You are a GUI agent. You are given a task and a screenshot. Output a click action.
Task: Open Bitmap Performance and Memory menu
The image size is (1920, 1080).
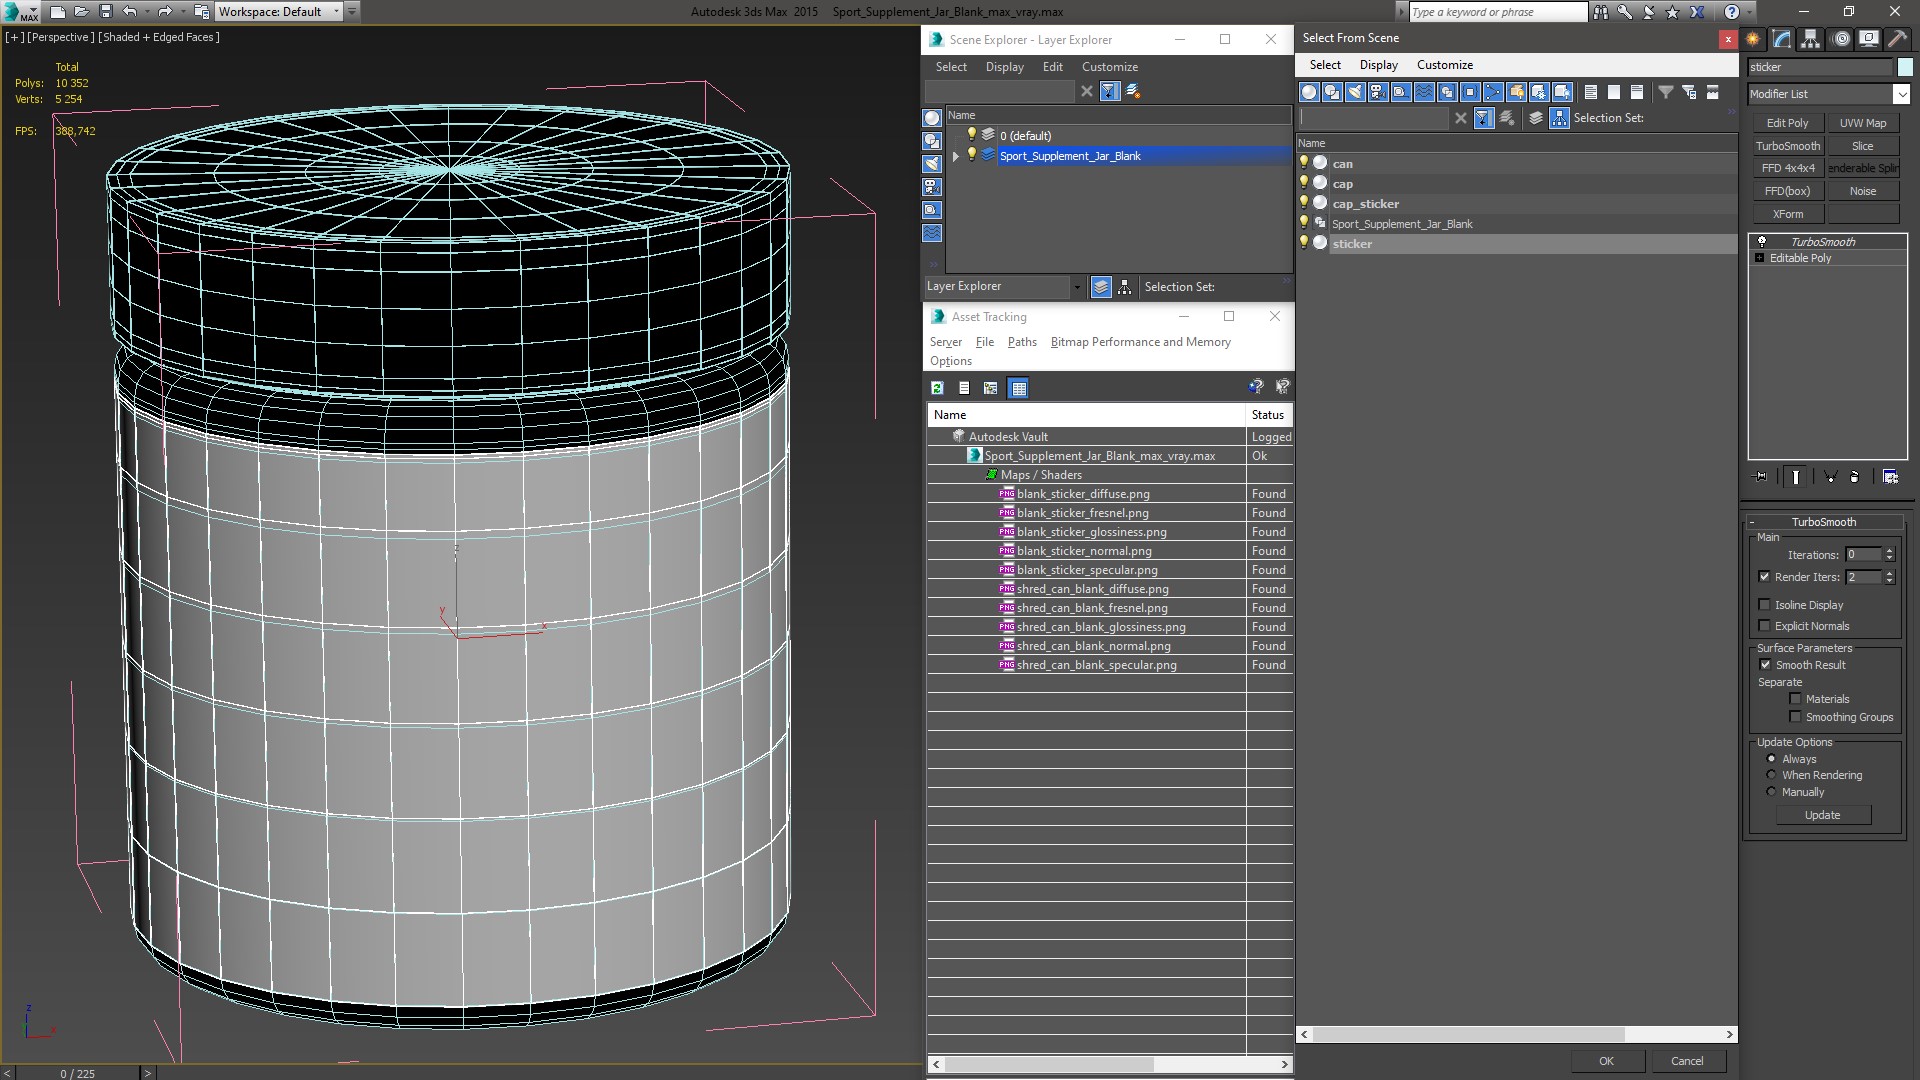[x=1140, y=342]
